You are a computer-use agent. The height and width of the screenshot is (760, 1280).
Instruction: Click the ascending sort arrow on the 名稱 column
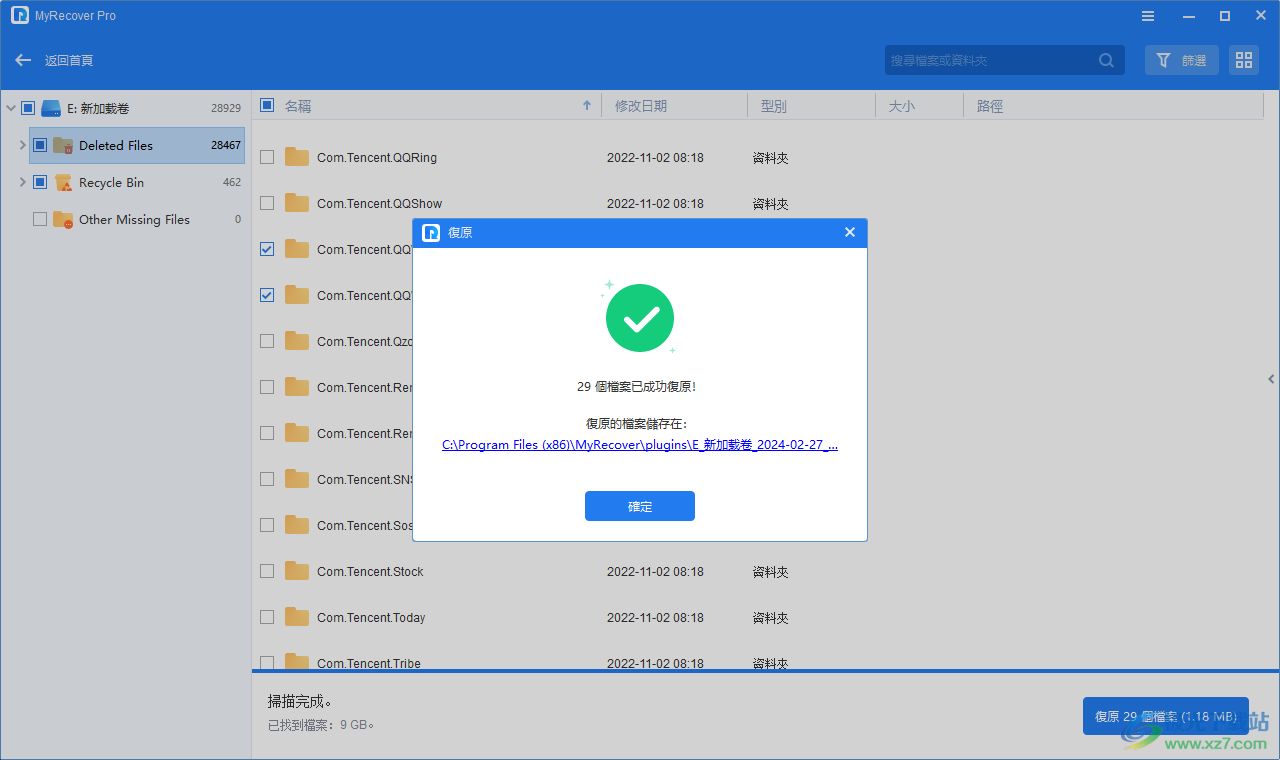(587, 105)
